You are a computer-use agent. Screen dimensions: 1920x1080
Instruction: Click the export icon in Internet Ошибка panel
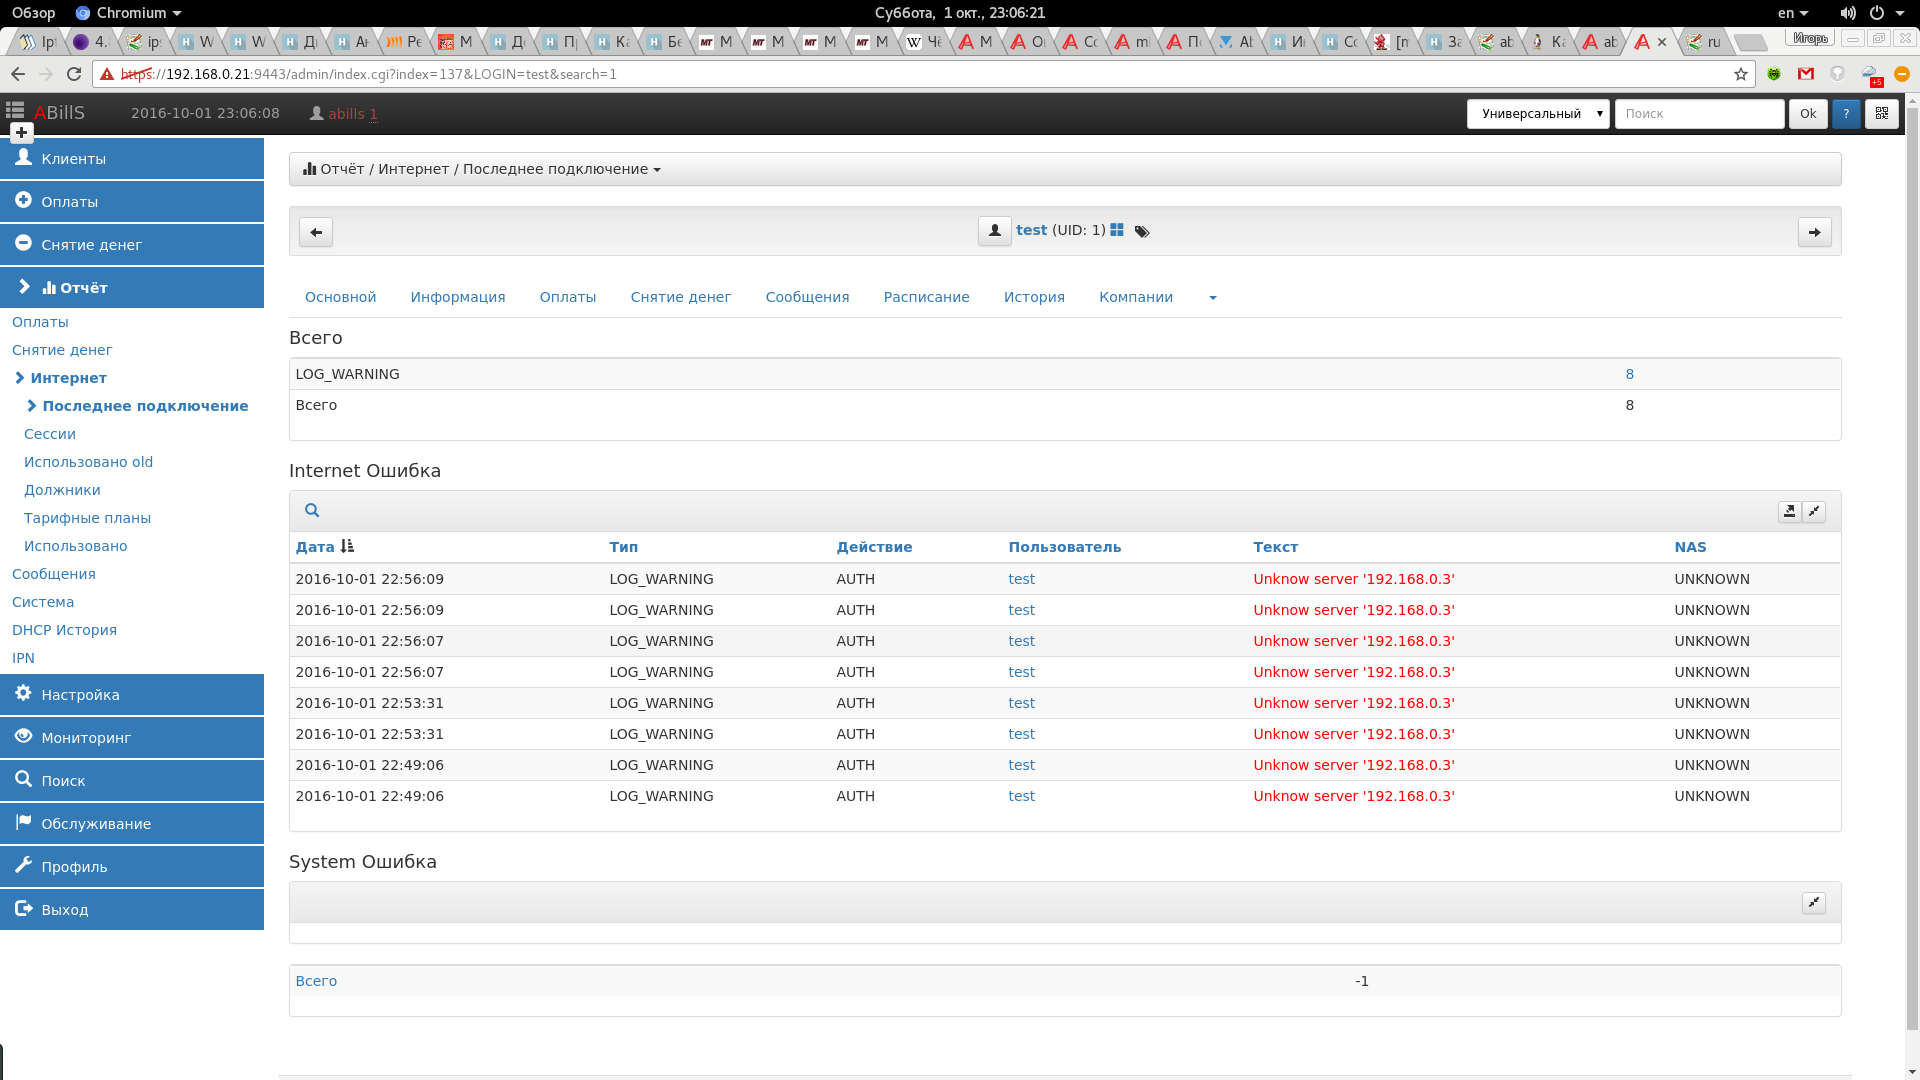1789,511
